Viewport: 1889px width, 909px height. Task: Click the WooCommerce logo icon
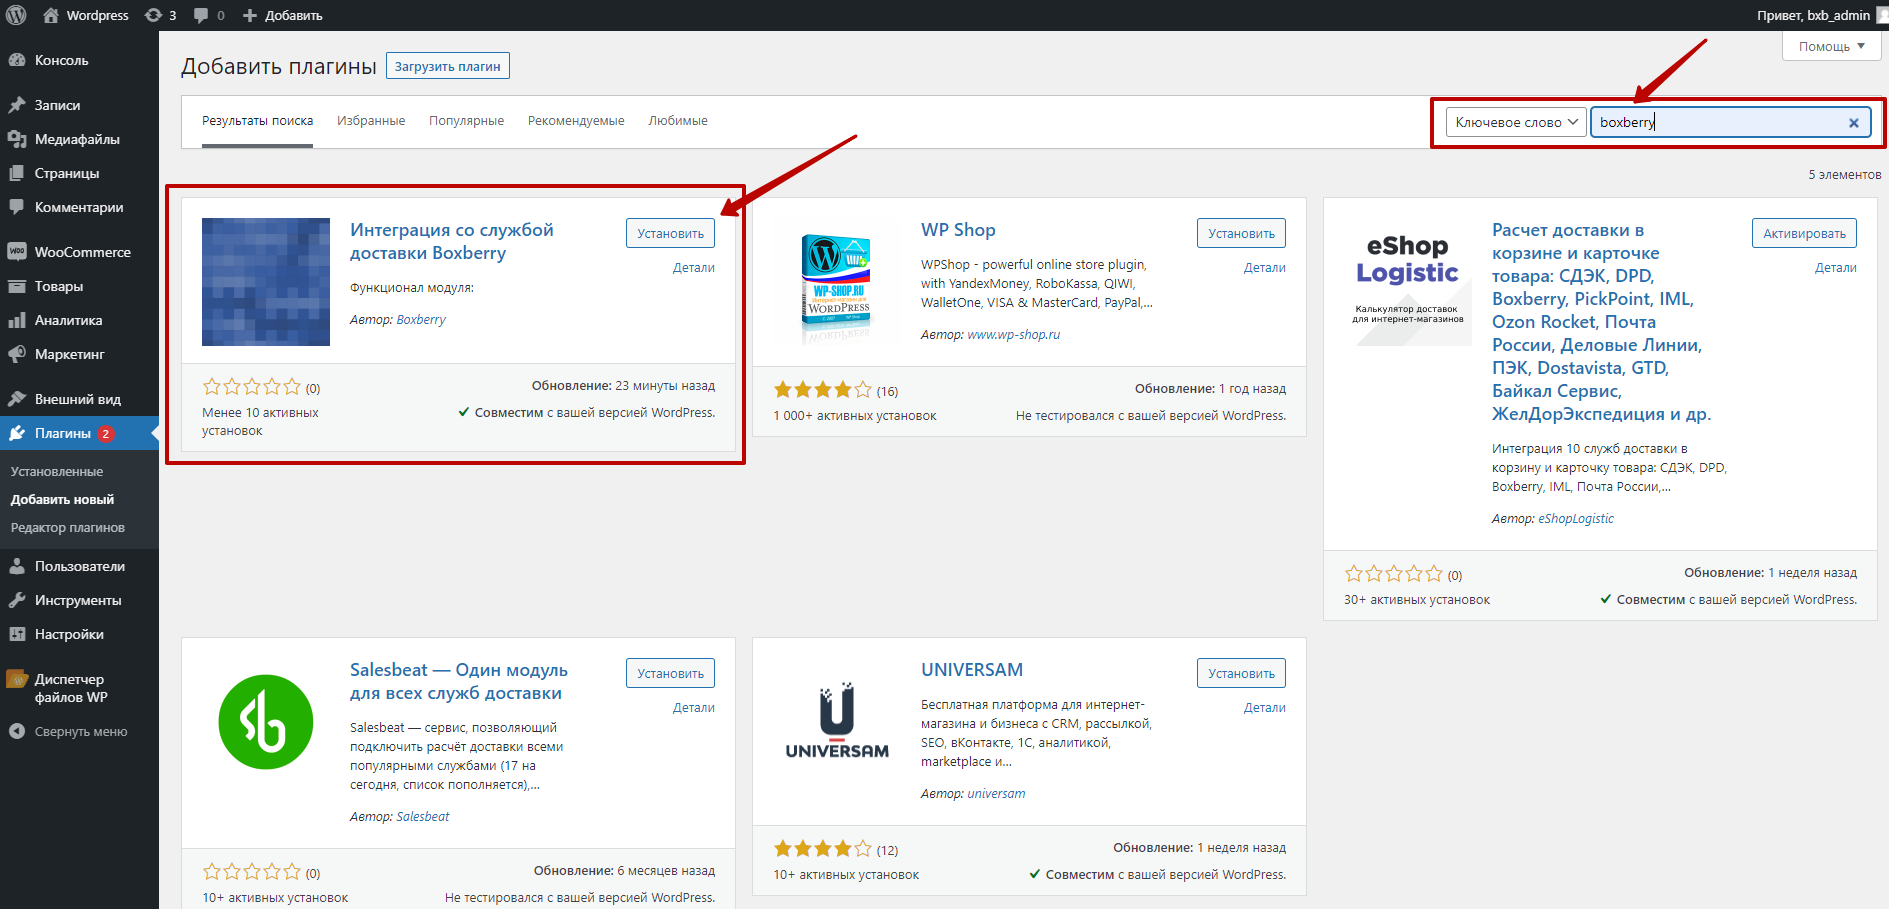coord(17,252)
